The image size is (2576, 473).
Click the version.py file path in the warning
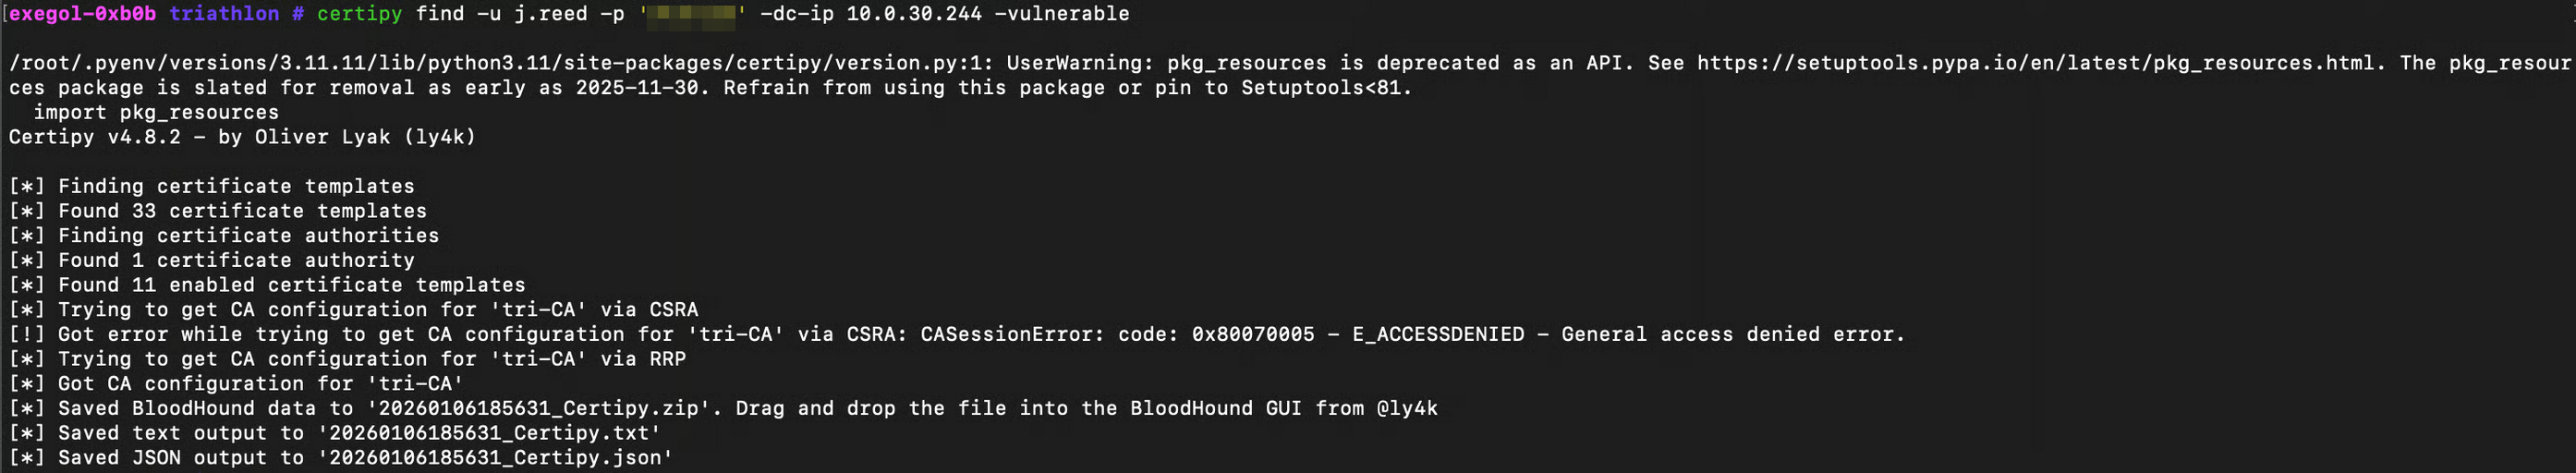500,63
